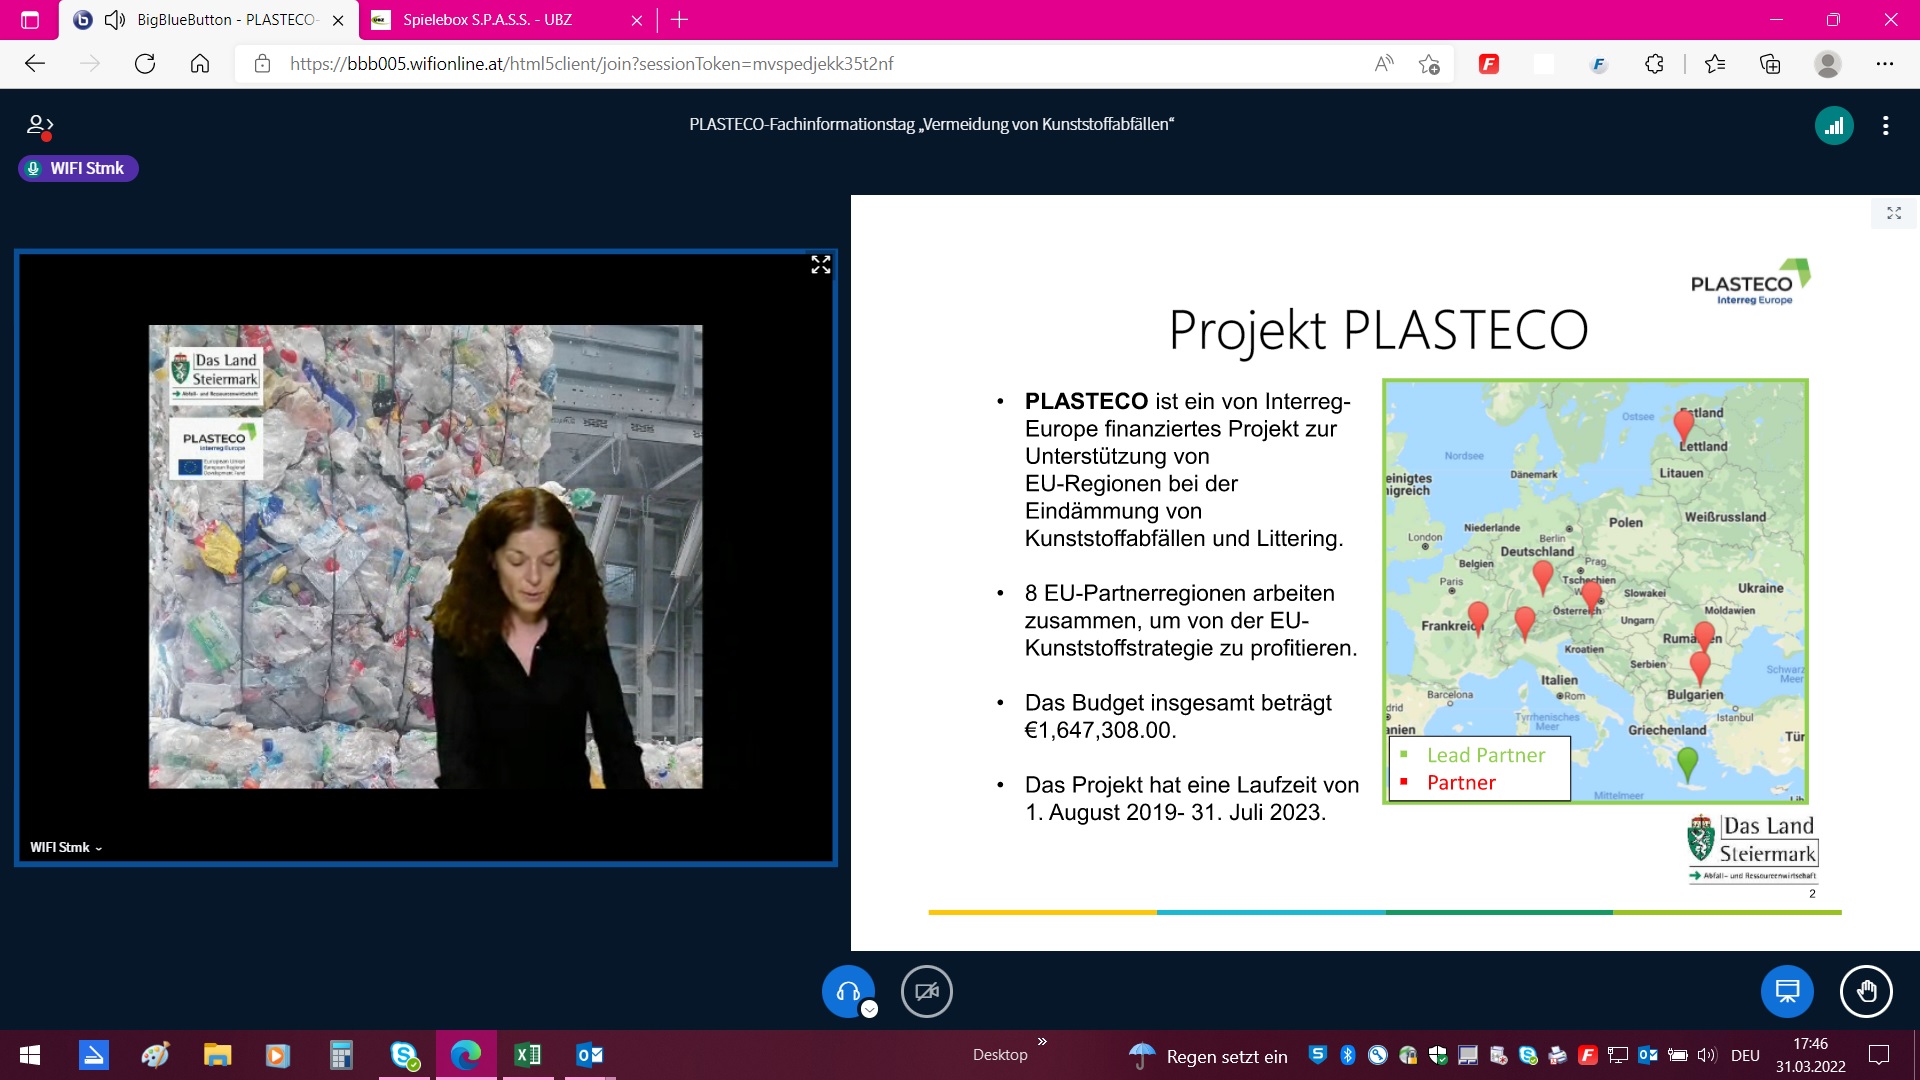The height and width of the screenshot is (1080, 1920).
Task: Make the webcam video fullscreen
Action: (821, 265)
